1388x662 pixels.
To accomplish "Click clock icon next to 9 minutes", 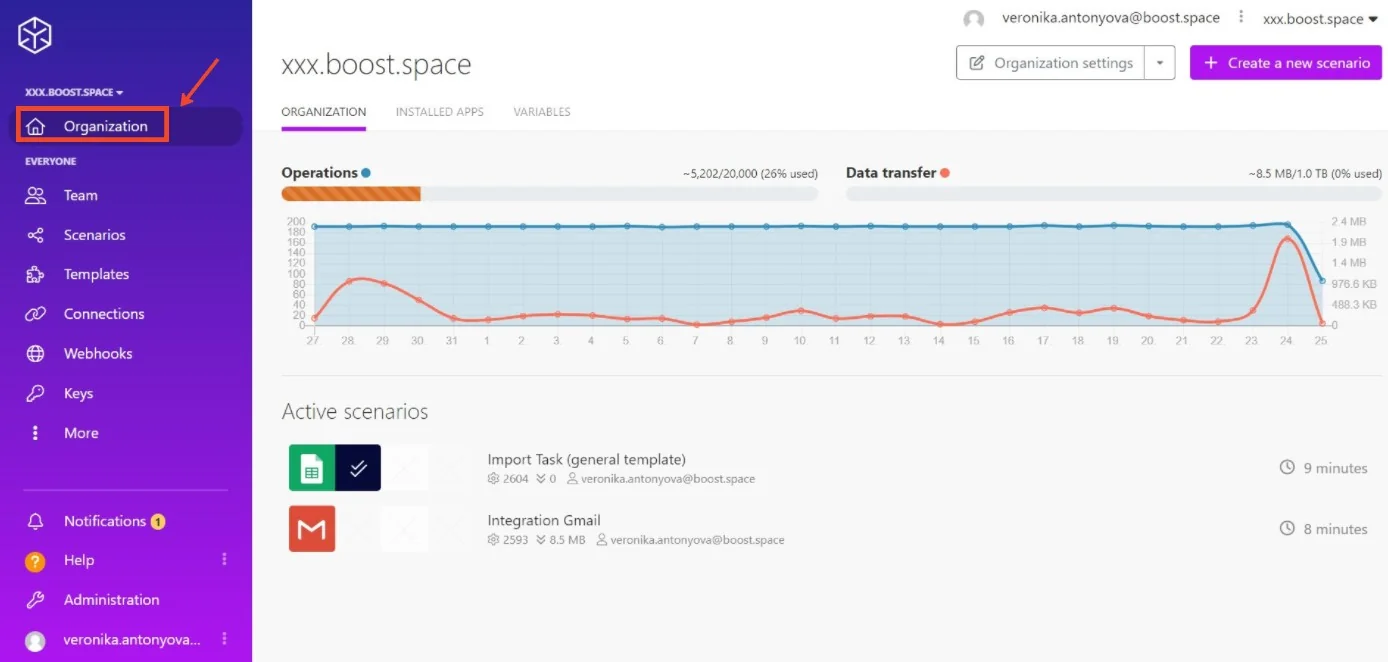I will pyautogui.click(x=1288, y=468).
